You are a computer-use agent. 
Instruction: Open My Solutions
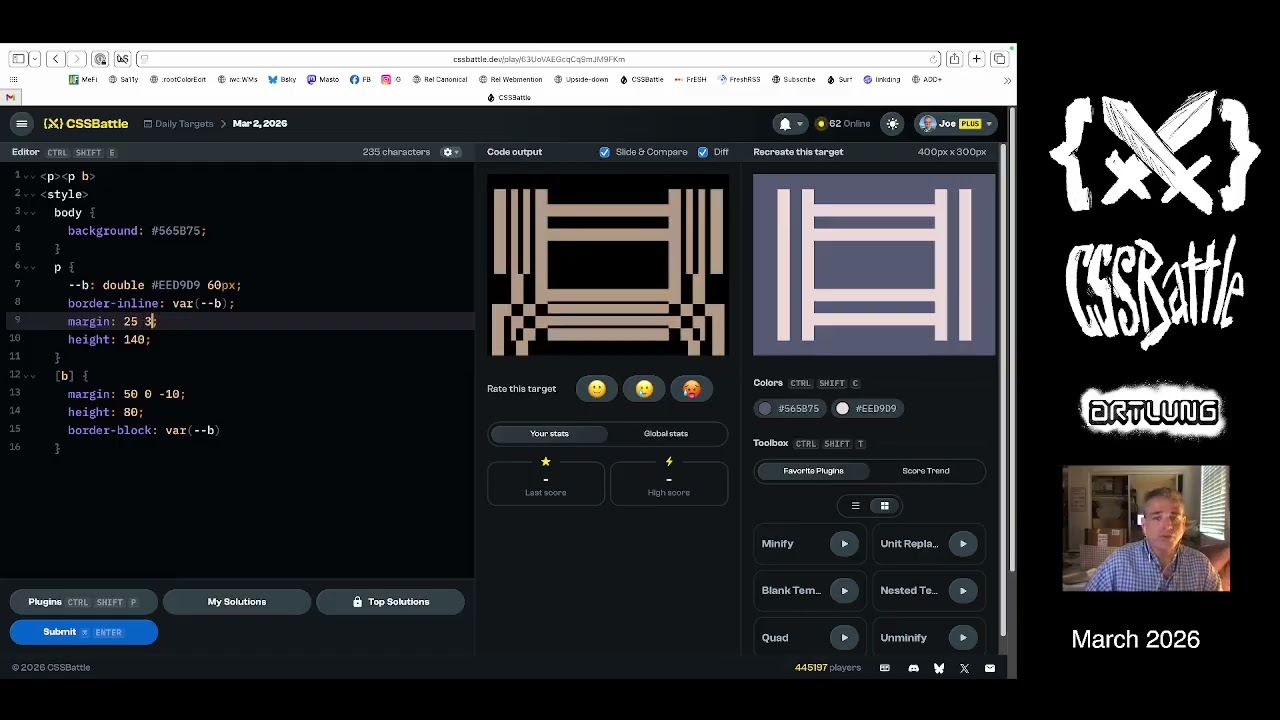[237, 602]
